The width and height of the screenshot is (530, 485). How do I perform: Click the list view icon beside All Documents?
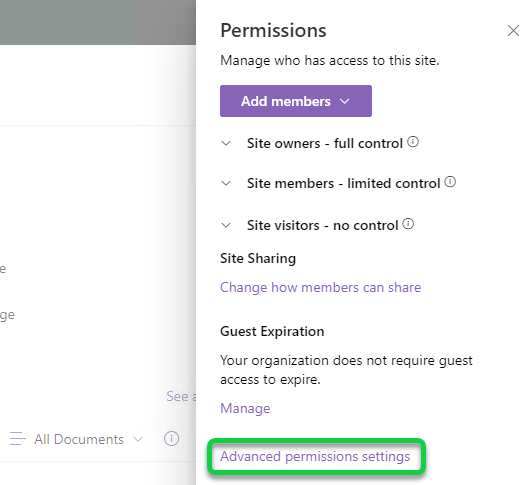click(x=18, y=439)
